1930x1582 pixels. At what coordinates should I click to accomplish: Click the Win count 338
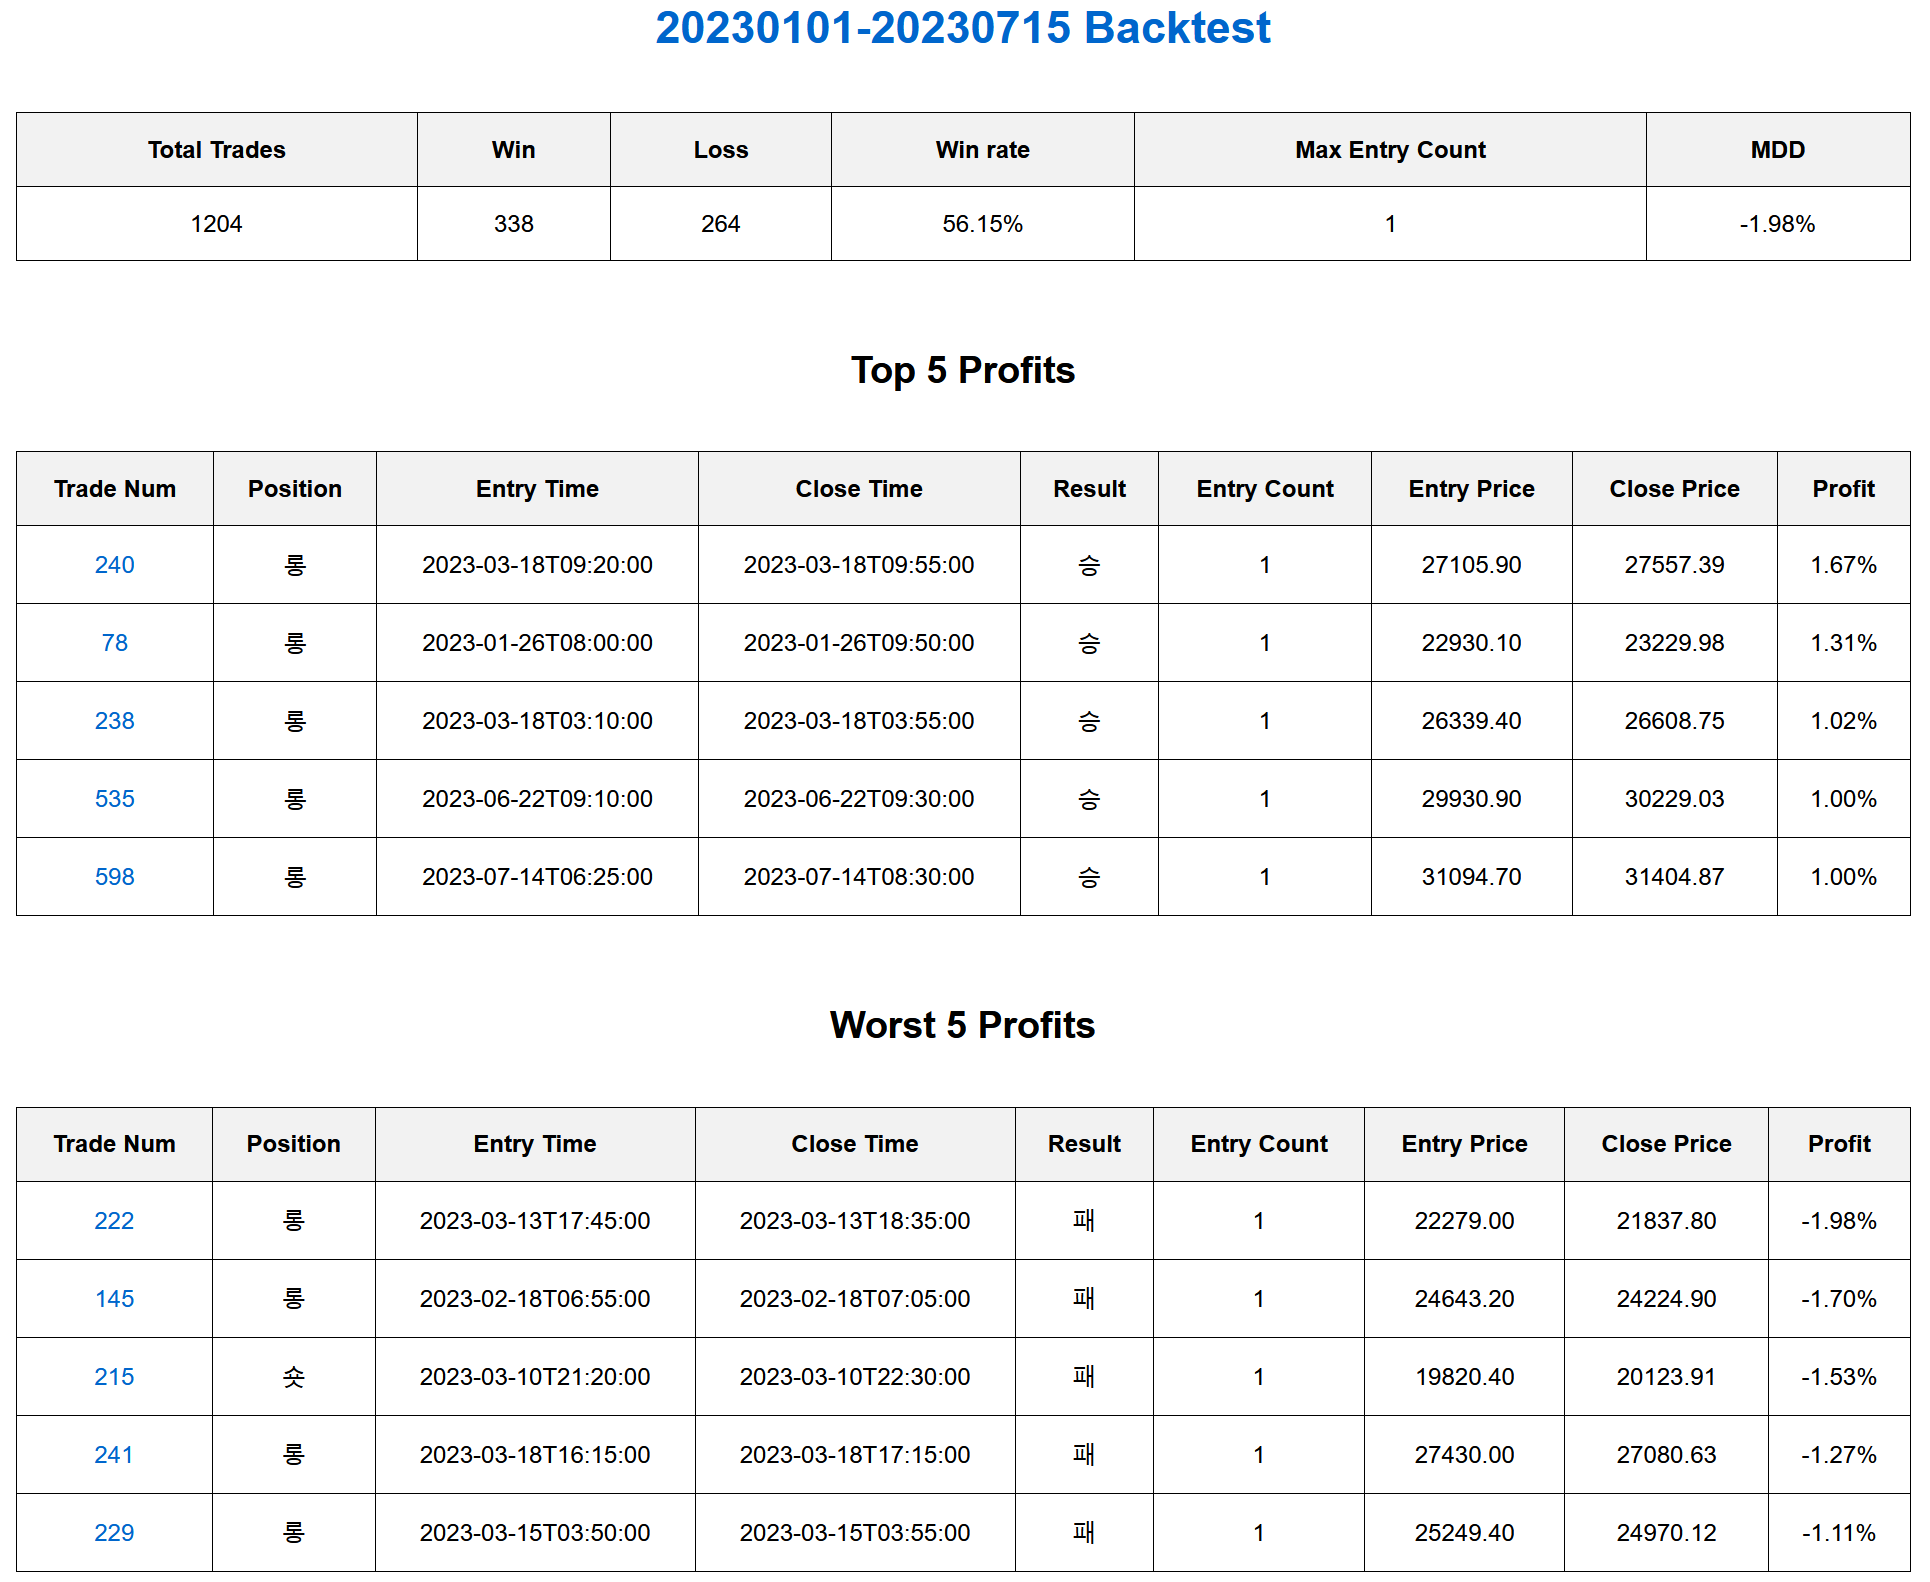pyautogui.click(x=513, y=224)
